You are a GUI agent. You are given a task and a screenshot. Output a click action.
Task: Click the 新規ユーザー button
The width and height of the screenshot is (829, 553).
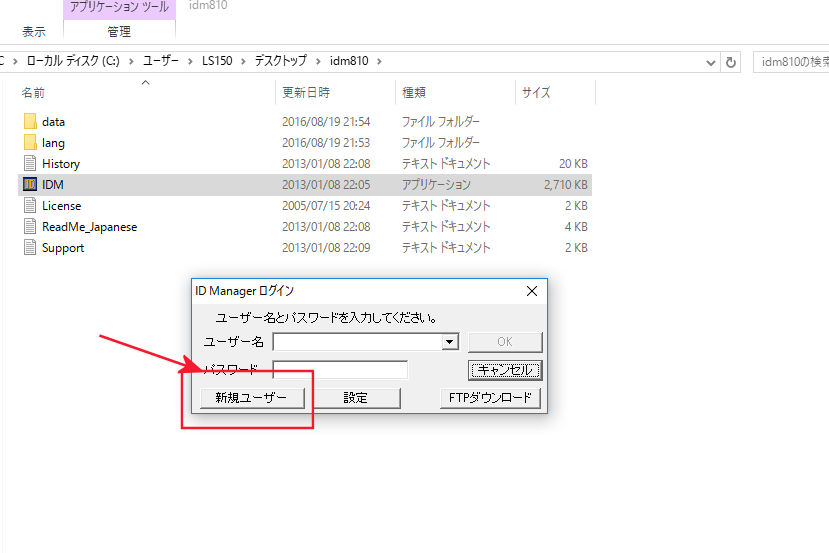click(x=252, y=398)
